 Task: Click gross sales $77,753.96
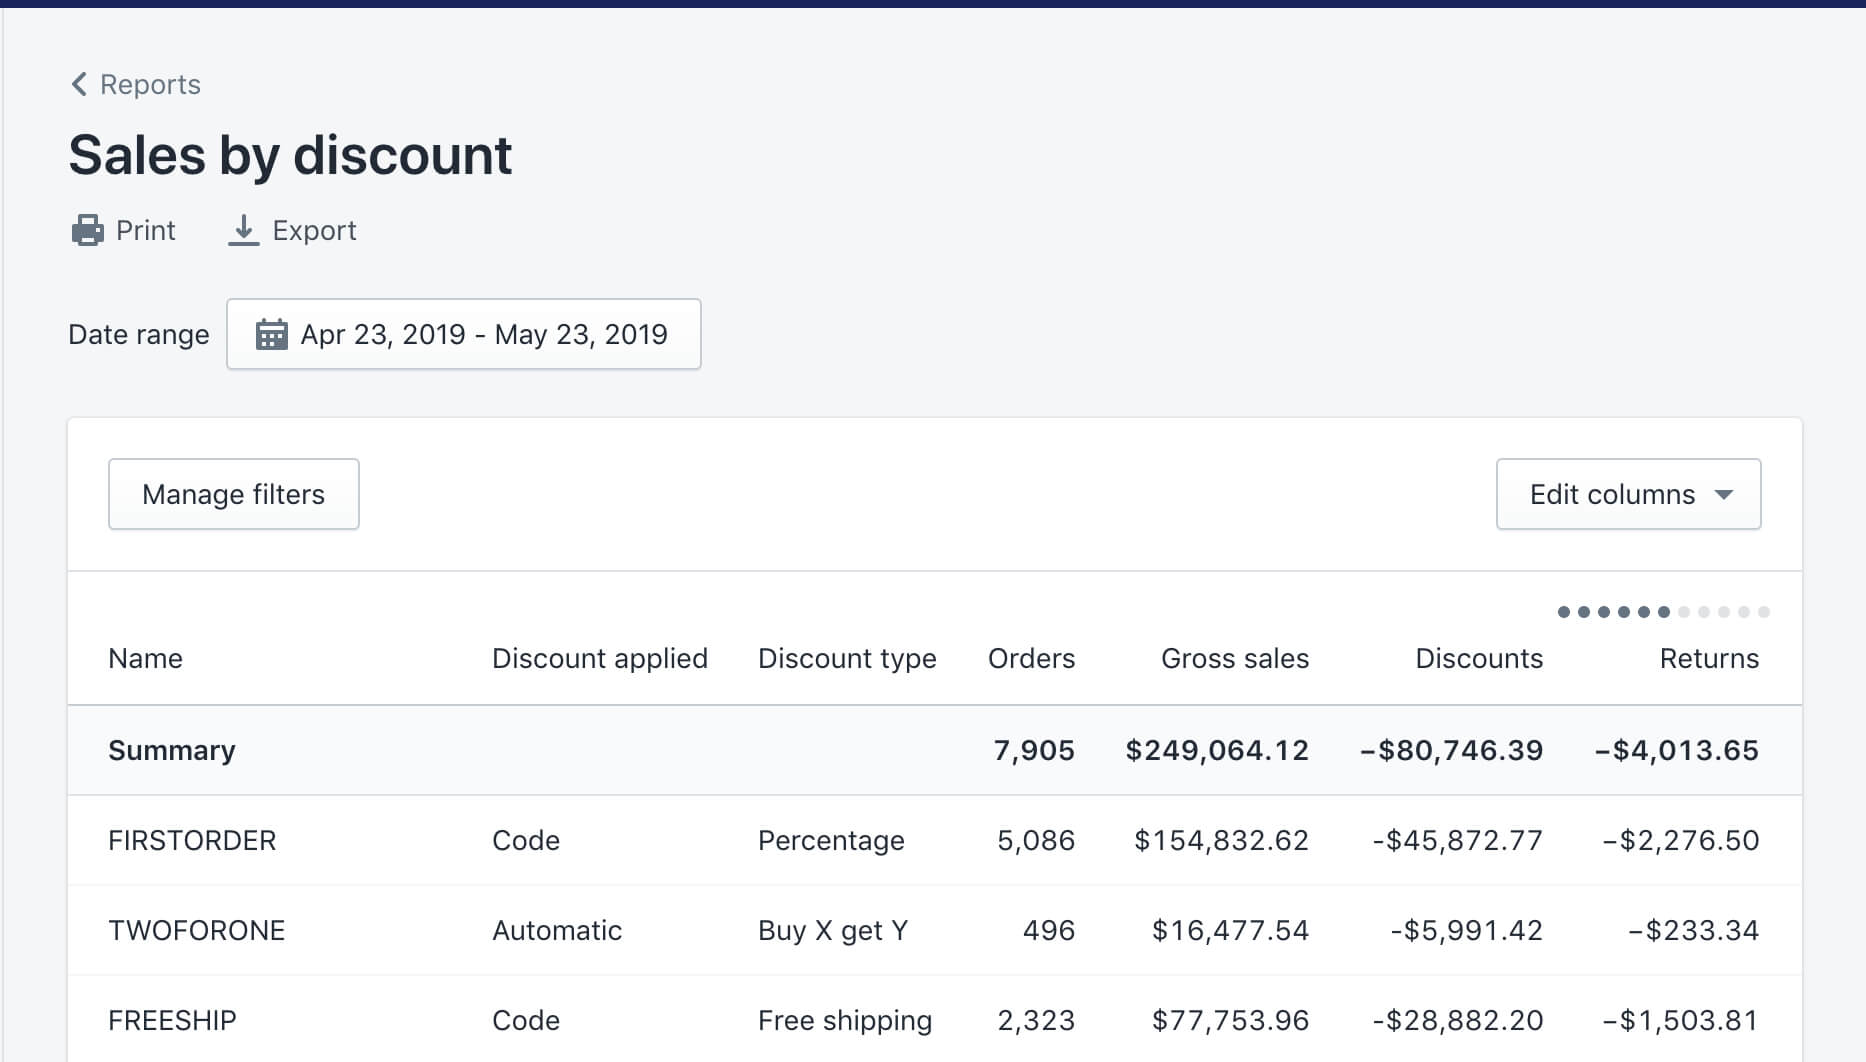point(1230,1020)
